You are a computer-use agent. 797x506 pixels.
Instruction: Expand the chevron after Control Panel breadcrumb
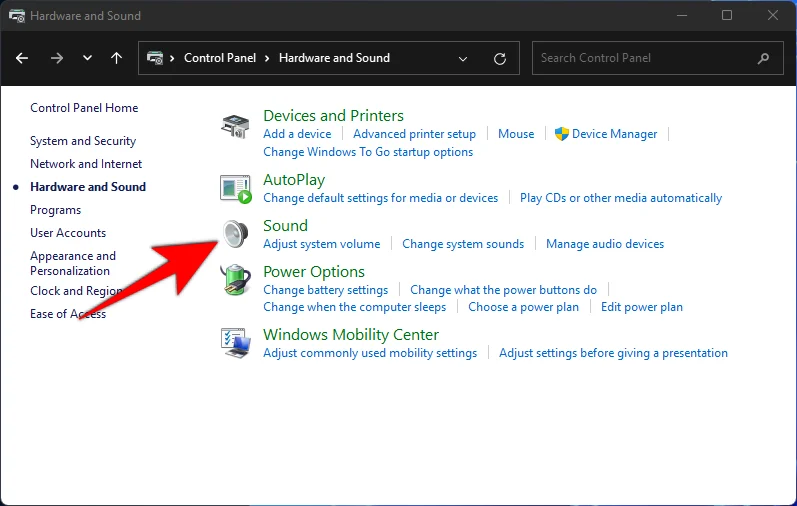coord(268,58)
